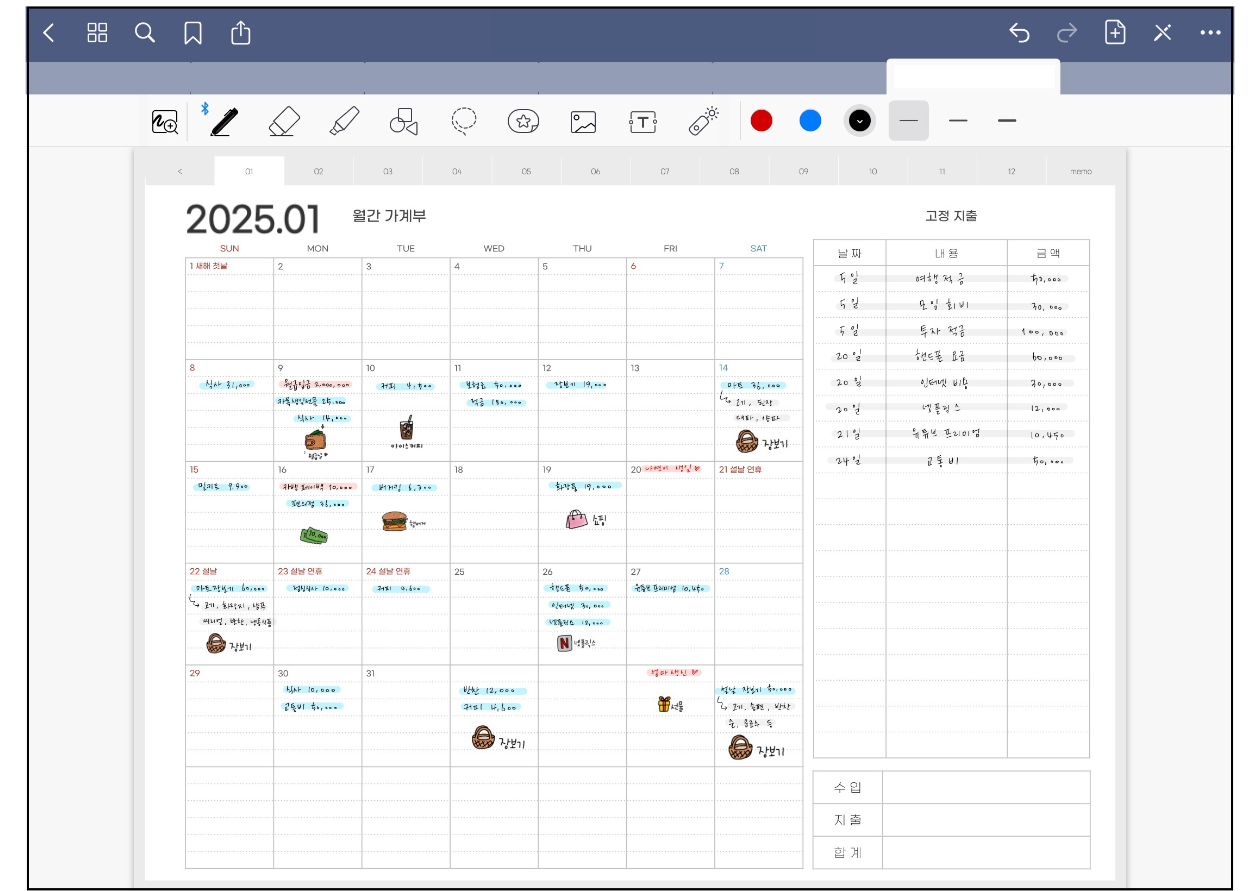Viewport: 1260px width, 891px height.
Task: Open the 07 month tab
Action: tap(665, 171)
